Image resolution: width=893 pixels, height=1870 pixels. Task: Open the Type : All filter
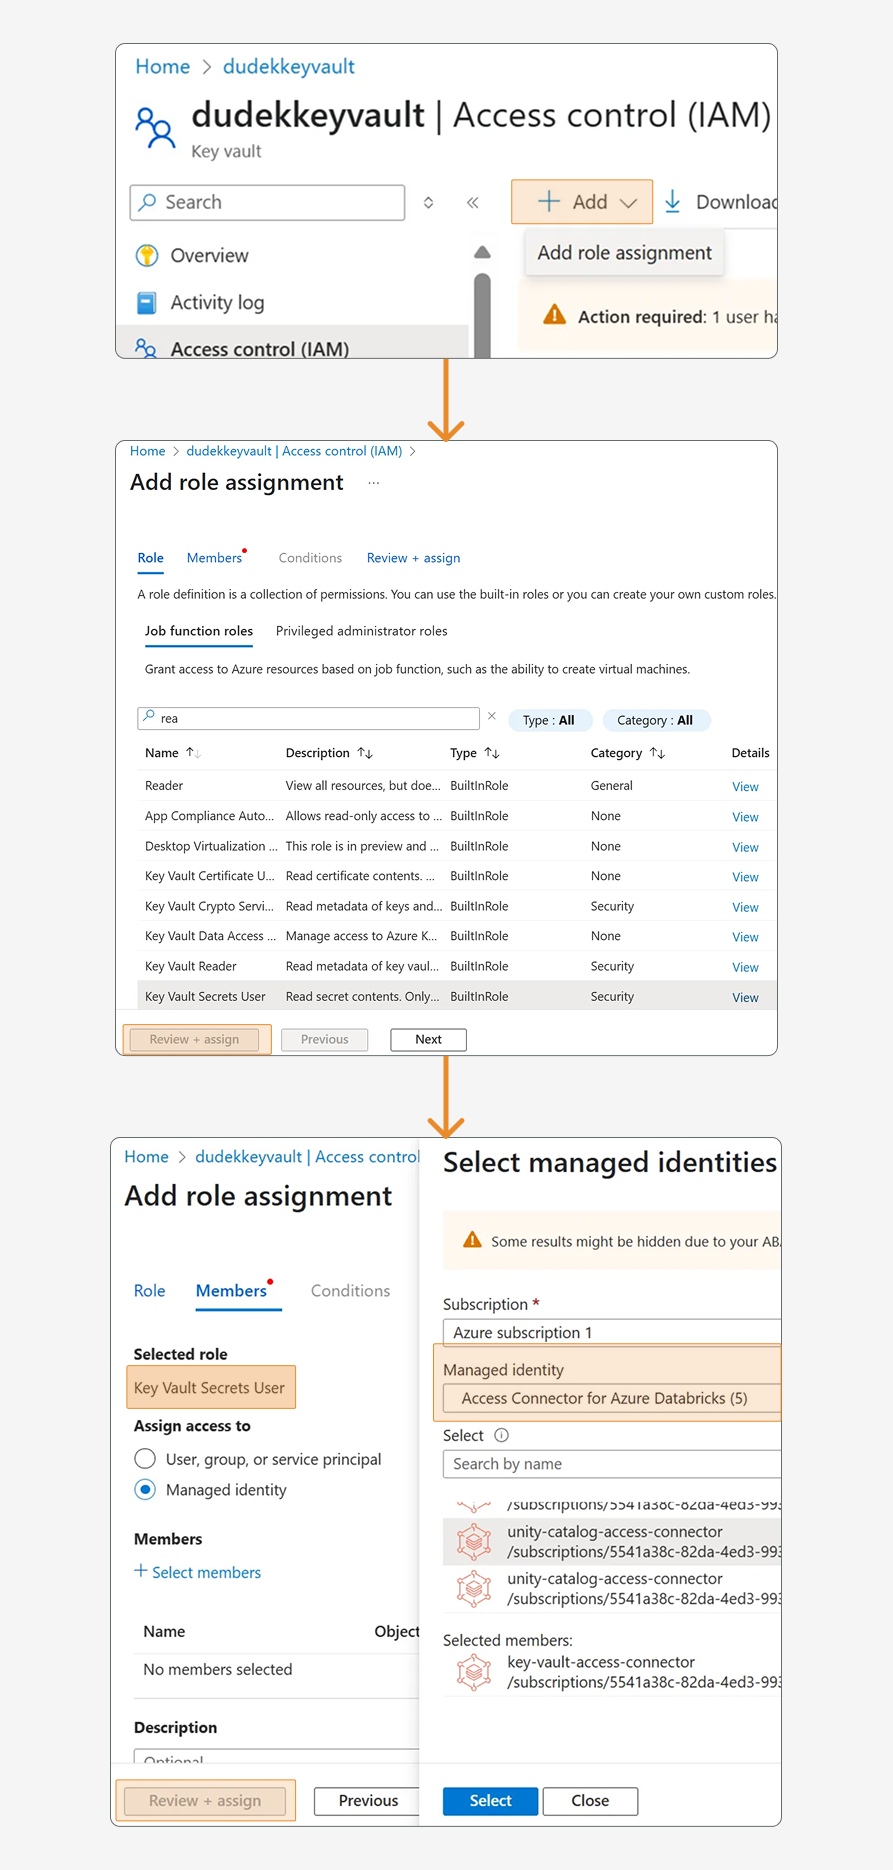(551, 720)
